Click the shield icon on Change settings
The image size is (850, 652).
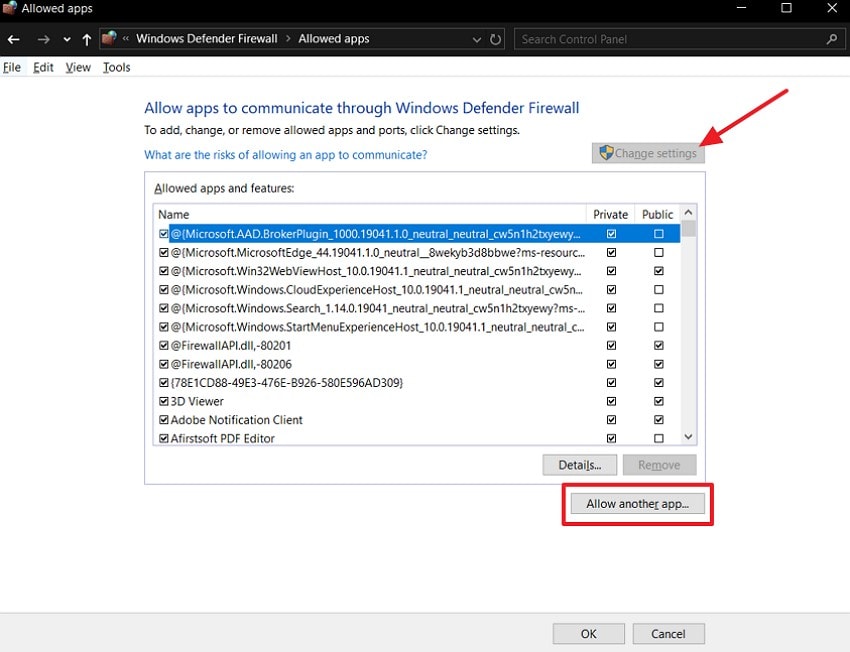tap(606, 153)
